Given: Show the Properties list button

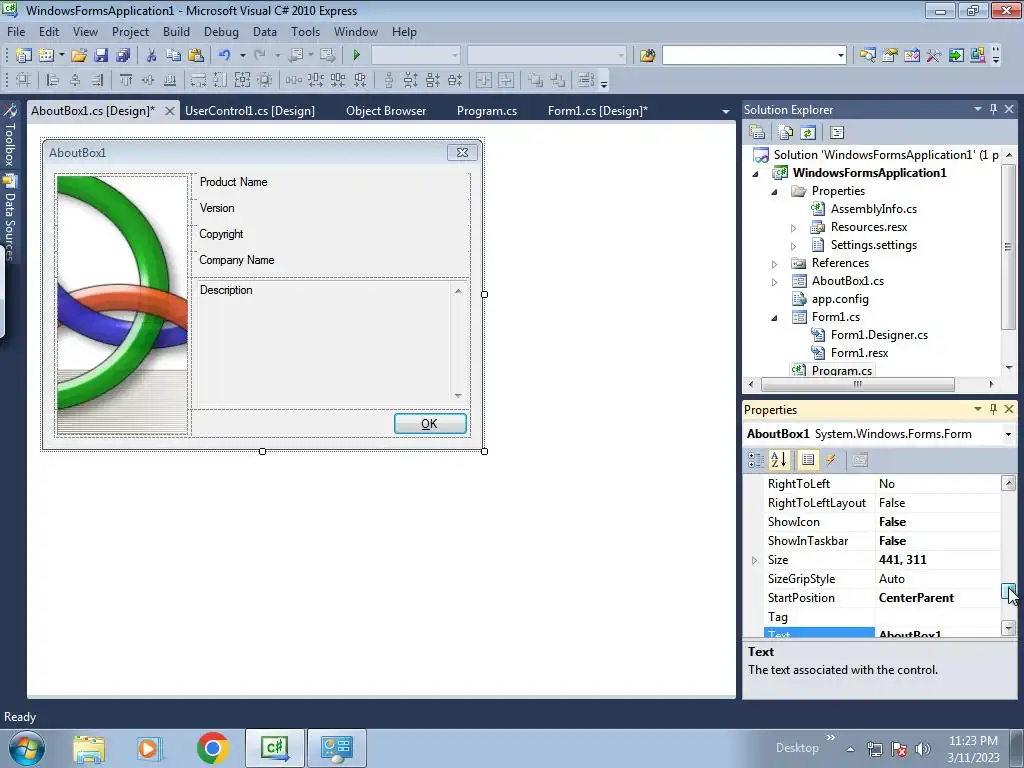Looking at the screenshot, I should tap(808, 460).
